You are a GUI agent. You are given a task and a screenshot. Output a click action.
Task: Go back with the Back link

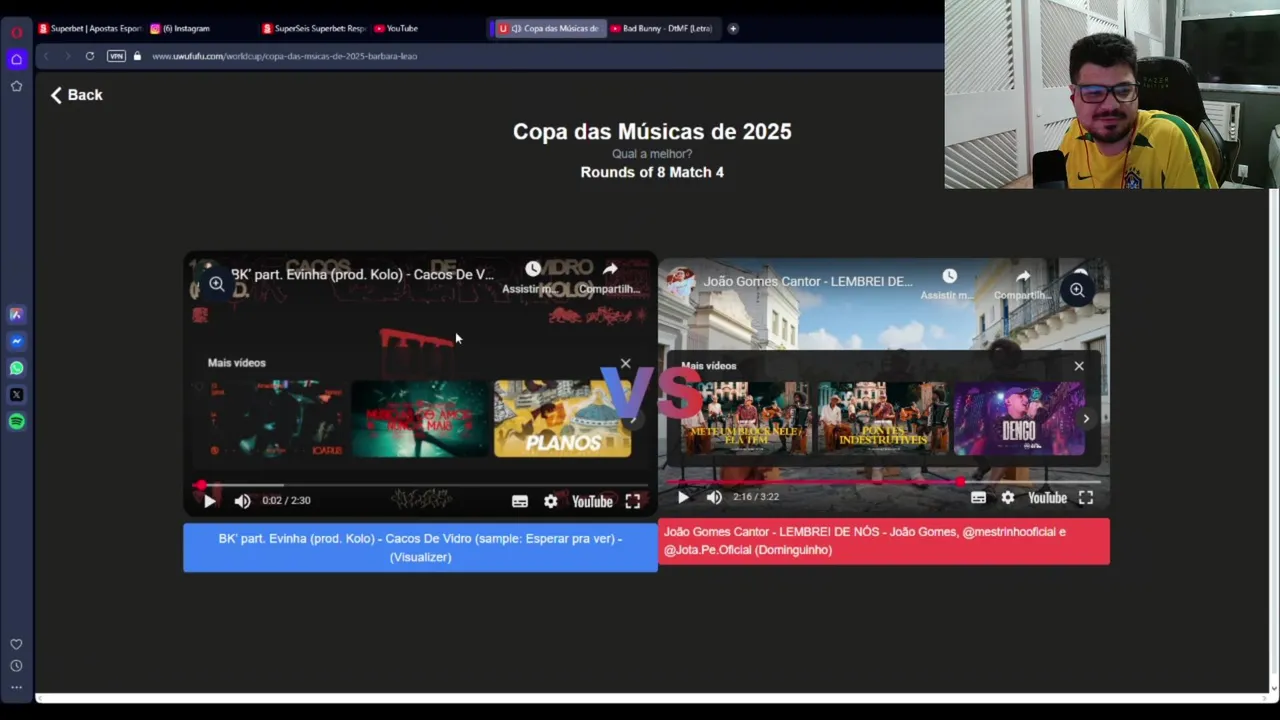(77, 95)
